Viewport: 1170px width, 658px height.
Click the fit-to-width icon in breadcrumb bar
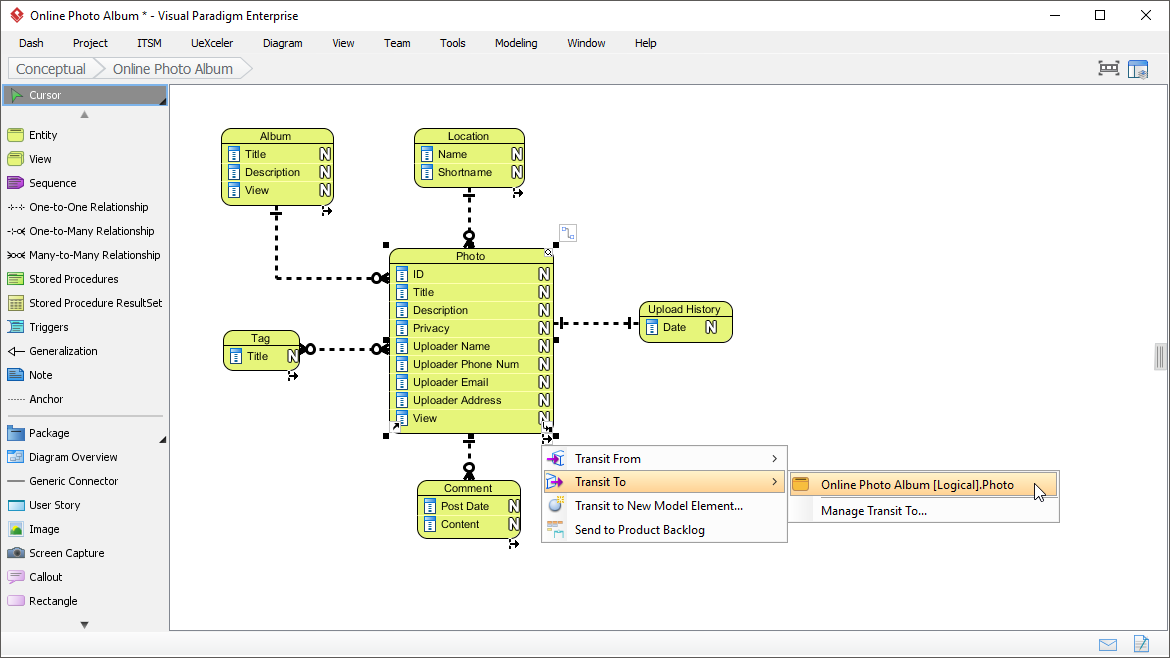[1109, 69]
